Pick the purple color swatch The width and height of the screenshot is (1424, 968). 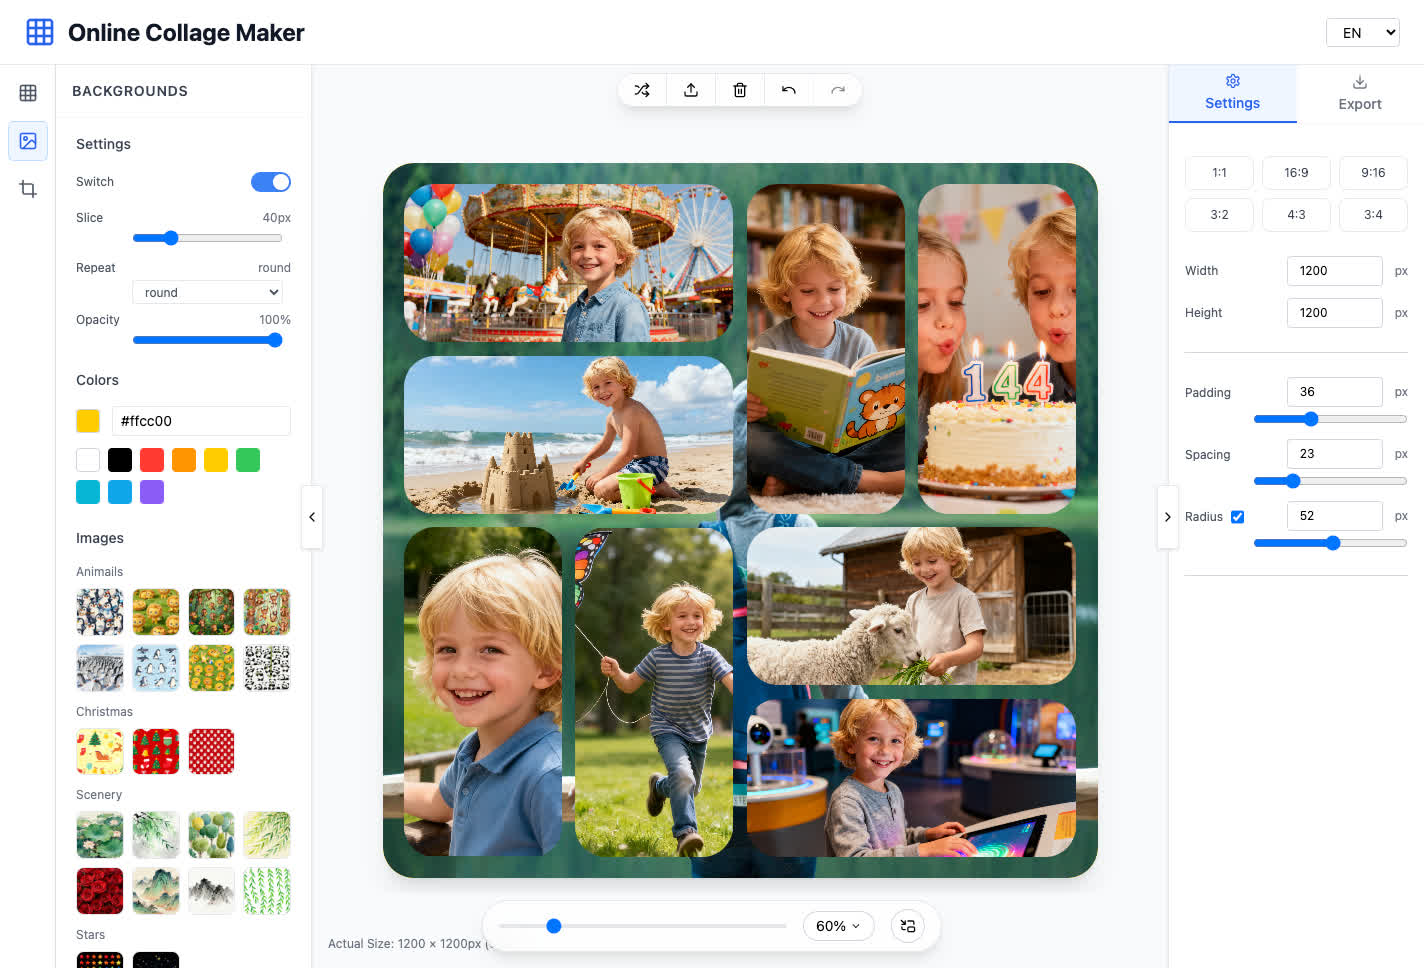152,492
